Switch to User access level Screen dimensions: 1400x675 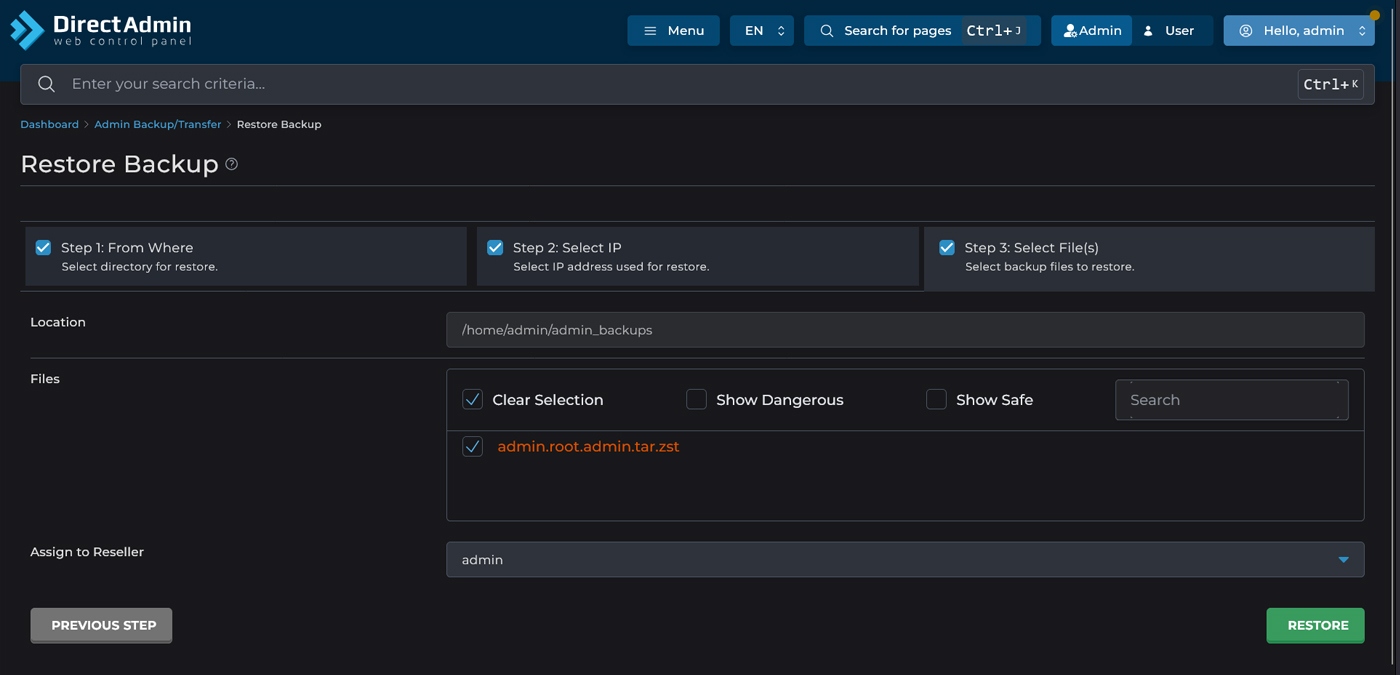click(1169, 31)
